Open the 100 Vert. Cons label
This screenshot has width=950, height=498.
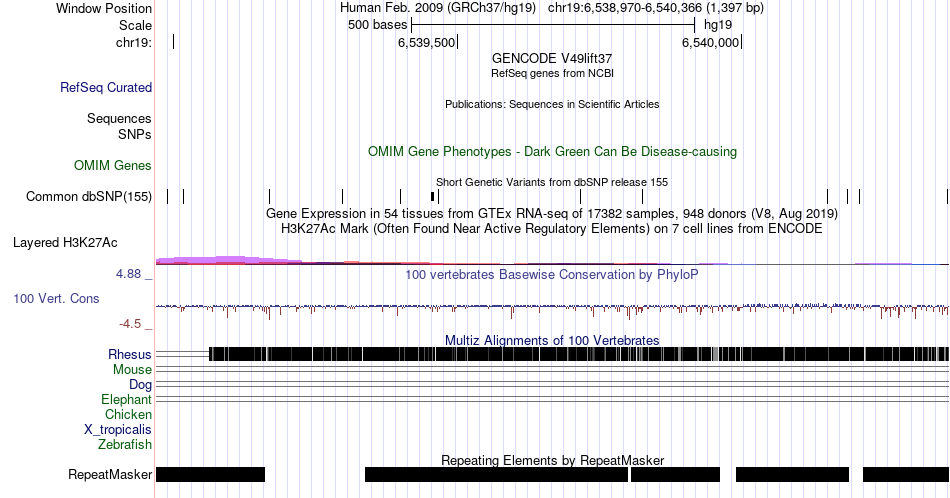point(56,298)
